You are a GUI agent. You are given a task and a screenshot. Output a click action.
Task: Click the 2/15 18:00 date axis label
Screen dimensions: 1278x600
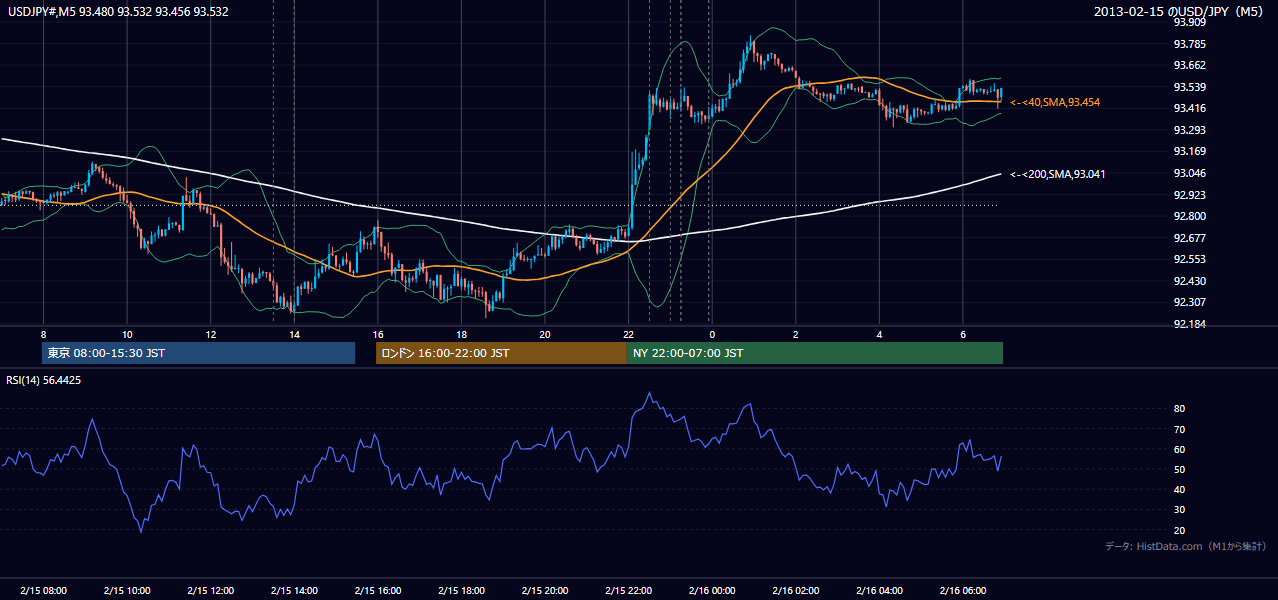pos(461,591)
